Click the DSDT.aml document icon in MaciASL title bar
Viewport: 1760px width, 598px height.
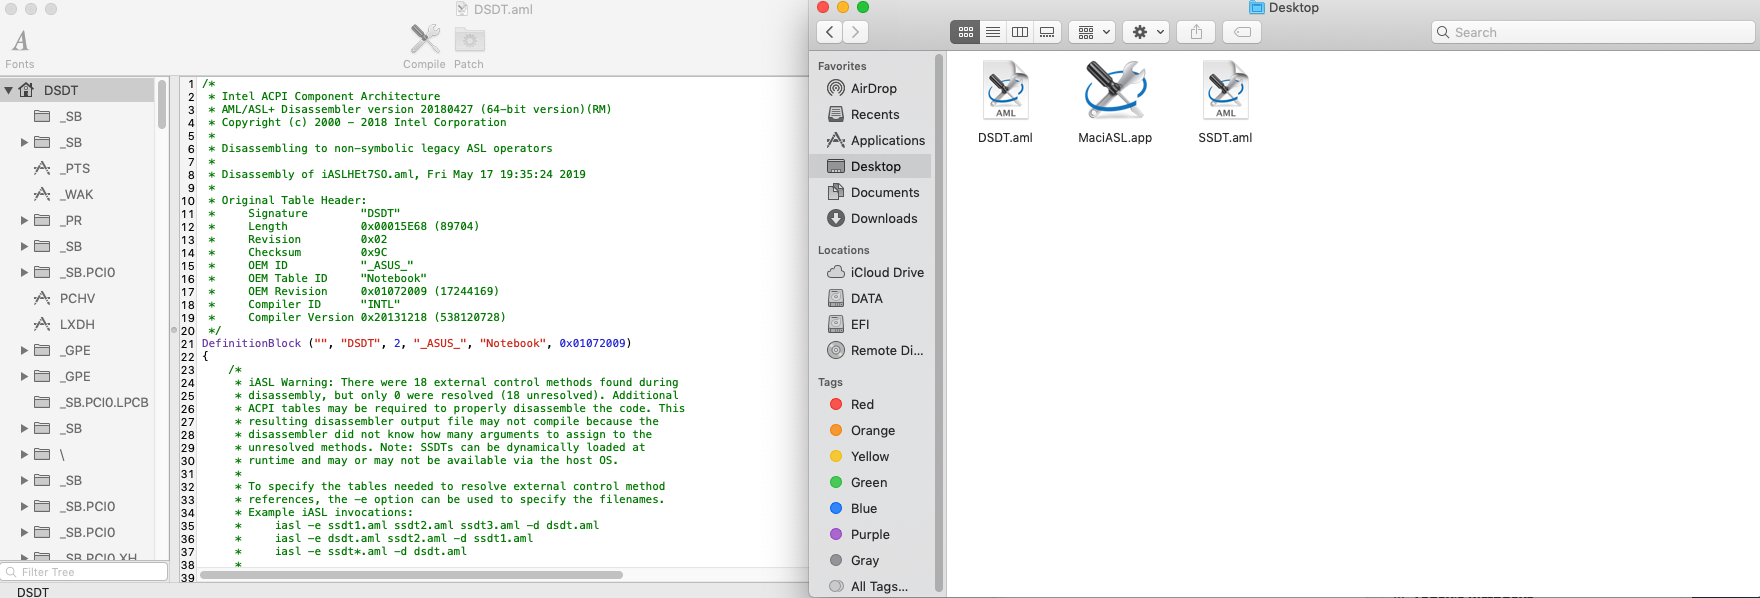(462, 9)
